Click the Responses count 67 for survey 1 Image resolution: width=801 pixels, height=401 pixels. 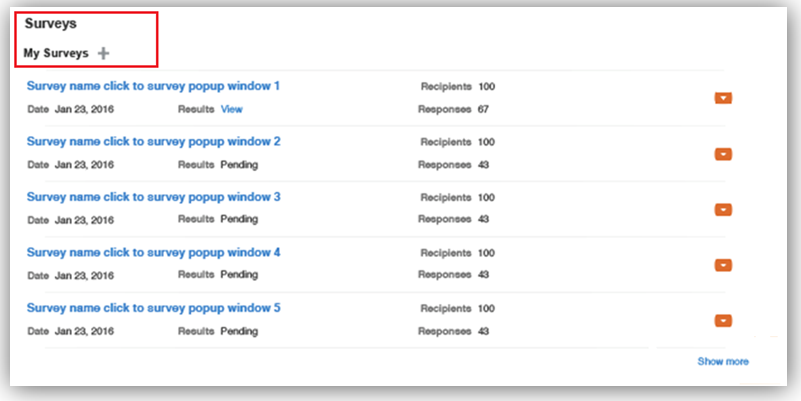[483, 108]
